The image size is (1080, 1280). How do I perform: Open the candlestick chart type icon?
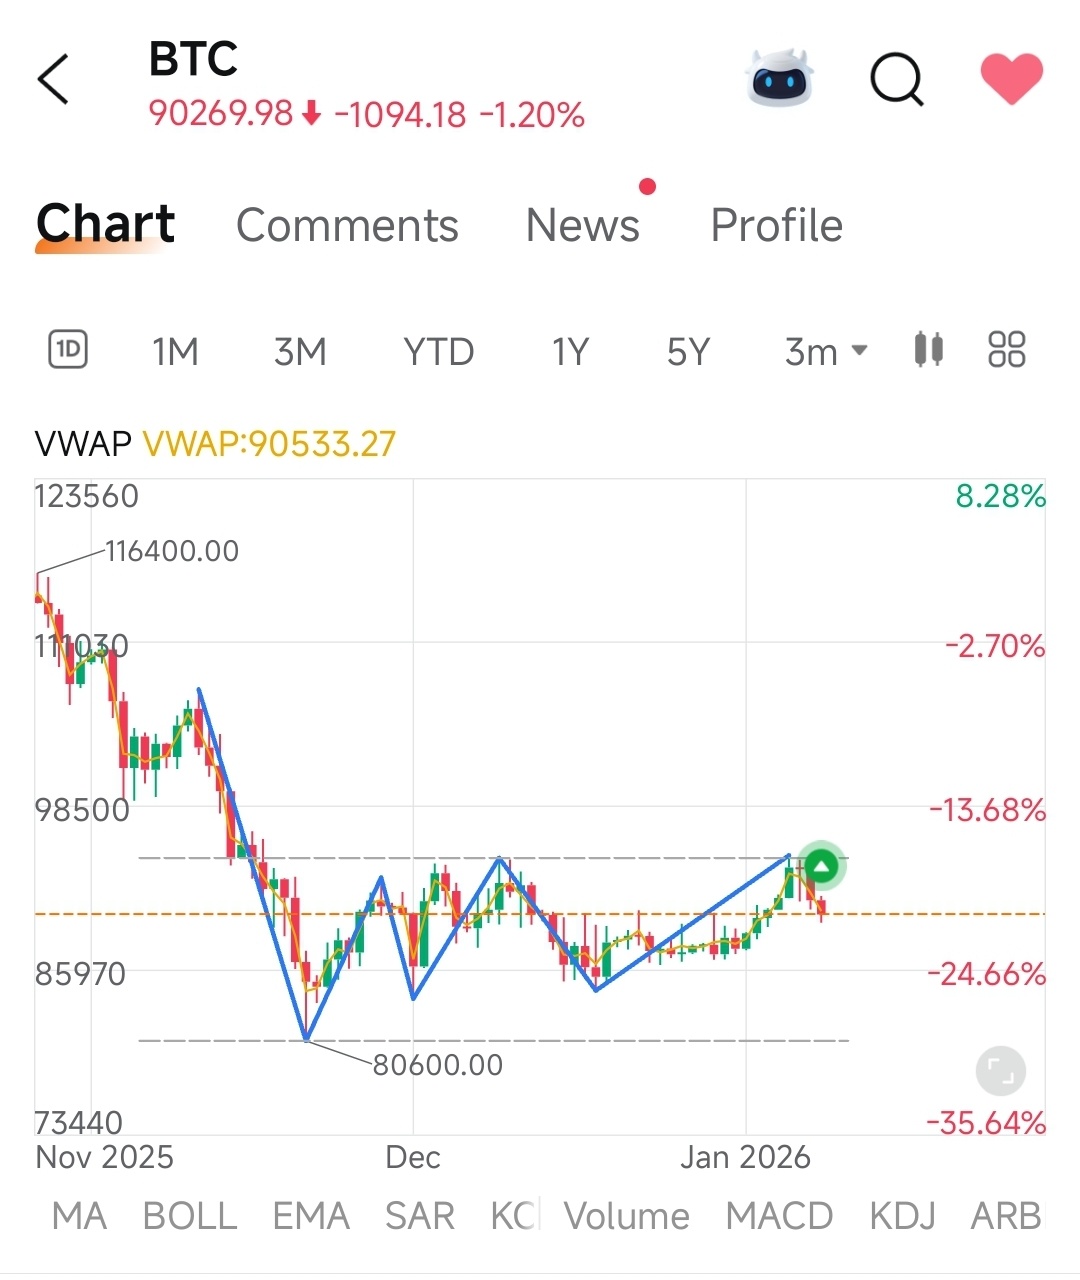929,350
